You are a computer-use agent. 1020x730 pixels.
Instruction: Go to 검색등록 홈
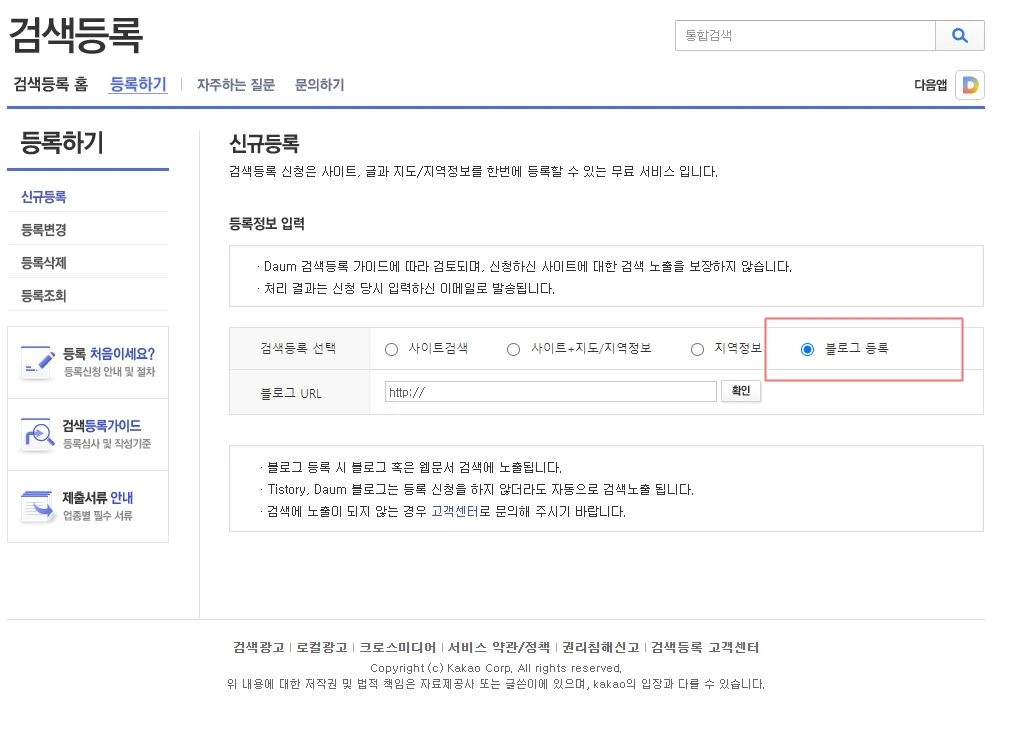point(50,85)
